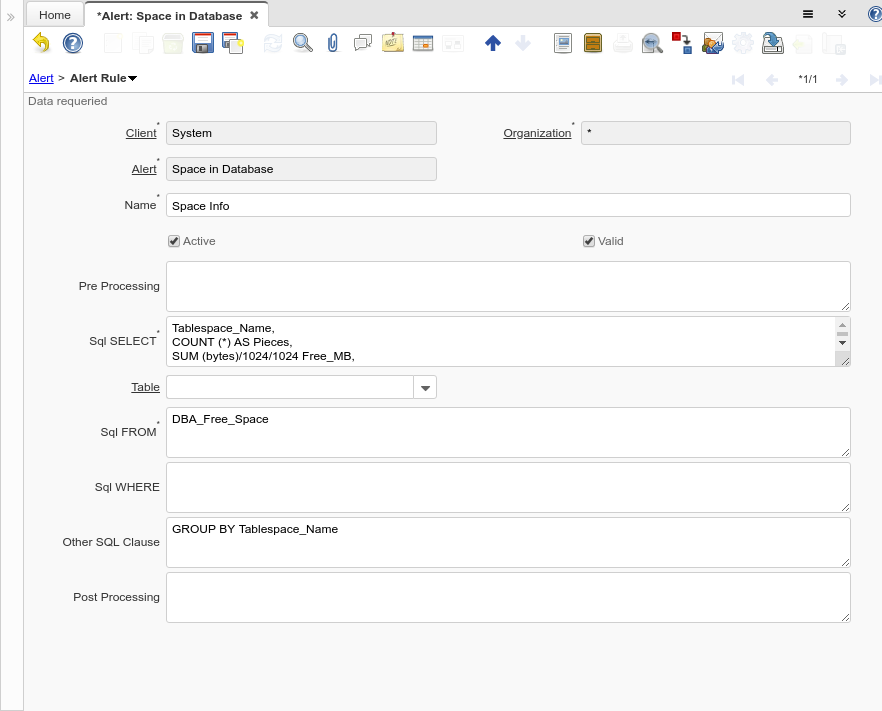Screen dimensions: 882x711
Task: Click the Undo changes toolbar icon
Action: 41,43
